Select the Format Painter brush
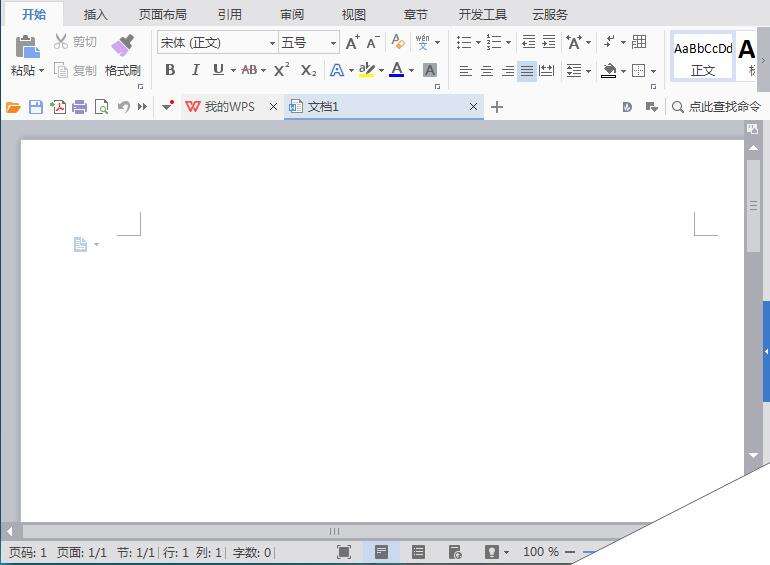Screen dimensions: 770x565 click(x=123, y=46)
